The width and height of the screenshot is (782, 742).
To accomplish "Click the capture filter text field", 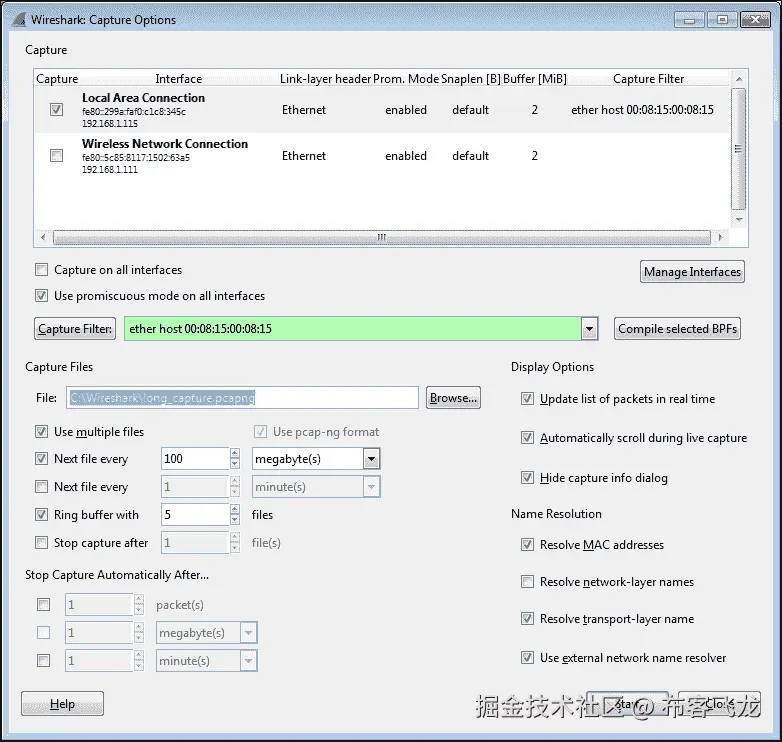I will 353,329.
